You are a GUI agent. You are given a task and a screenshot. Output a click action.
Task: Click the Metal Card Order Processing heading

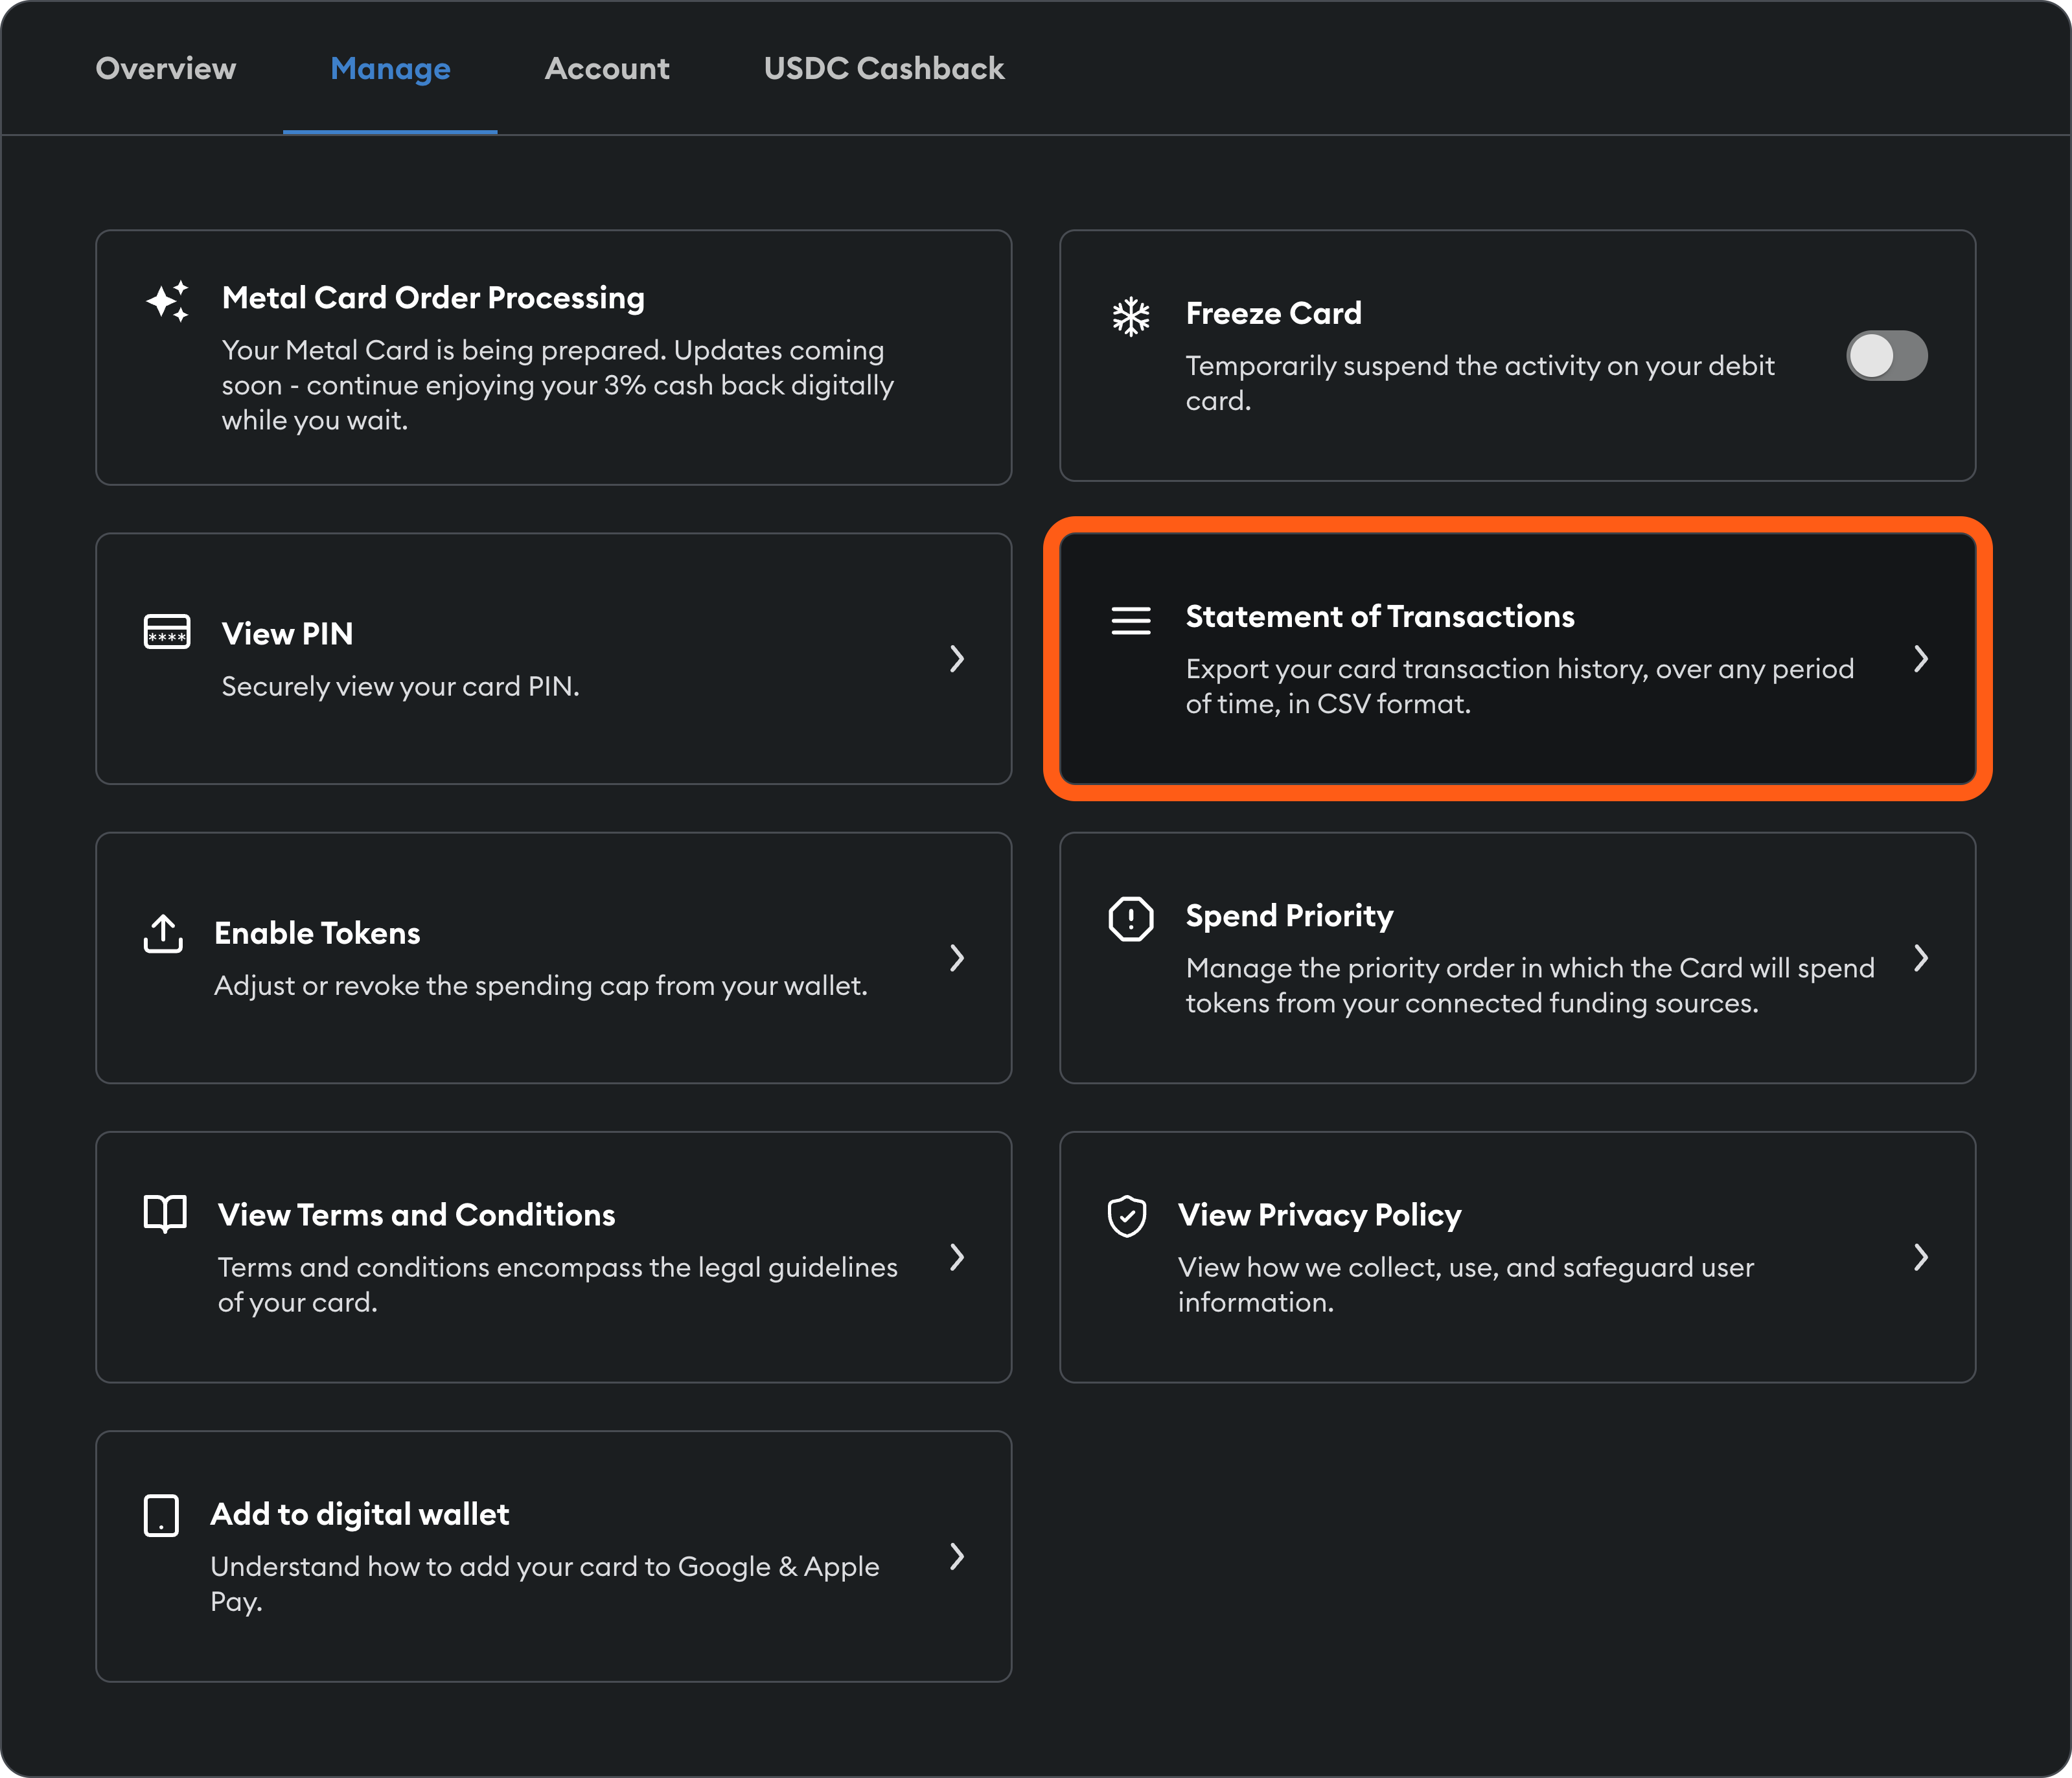coord(433,298)
